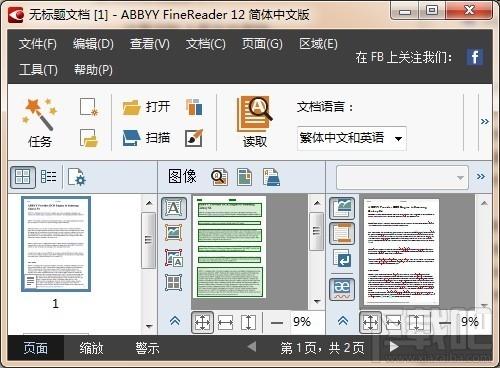Click the page layout analysis icon next to 打开
Viewport: 500px width, 368px height.
click(x=194, y=107)
